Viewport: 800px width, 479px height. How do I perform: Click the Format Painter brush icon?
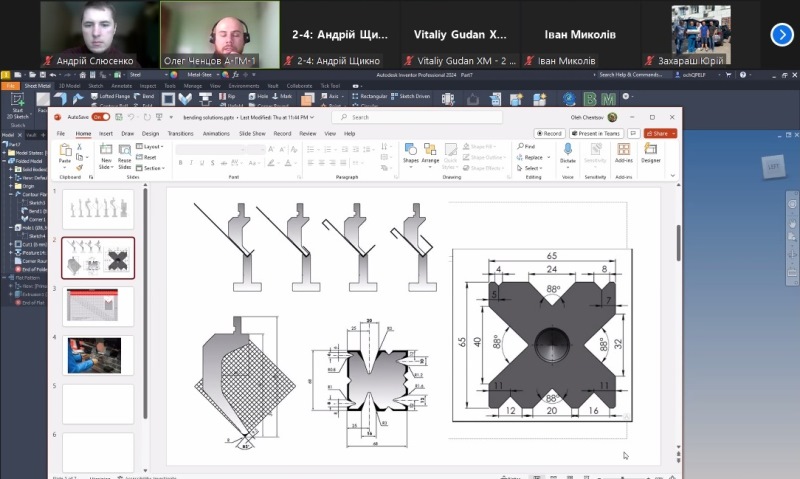80,167
